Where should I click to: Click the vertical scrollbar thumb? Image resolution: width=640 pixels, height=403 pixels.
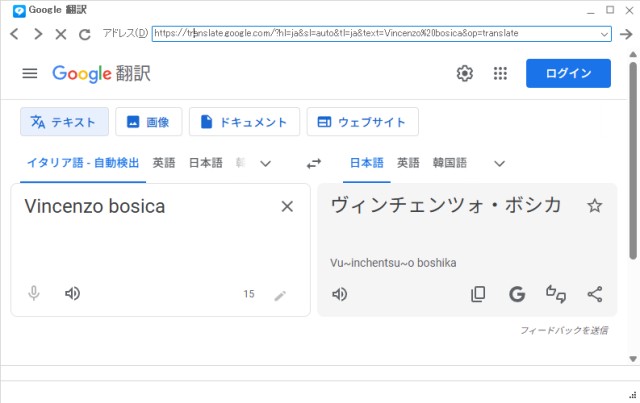633,160
